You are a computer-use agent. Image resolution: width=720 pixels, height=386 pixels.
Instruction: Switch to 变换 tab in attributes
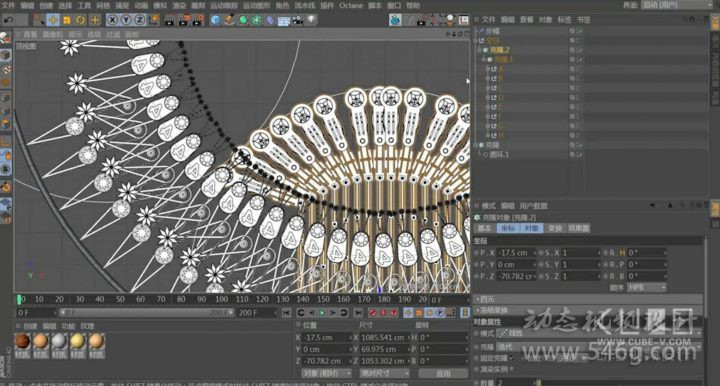pos(555,228)
